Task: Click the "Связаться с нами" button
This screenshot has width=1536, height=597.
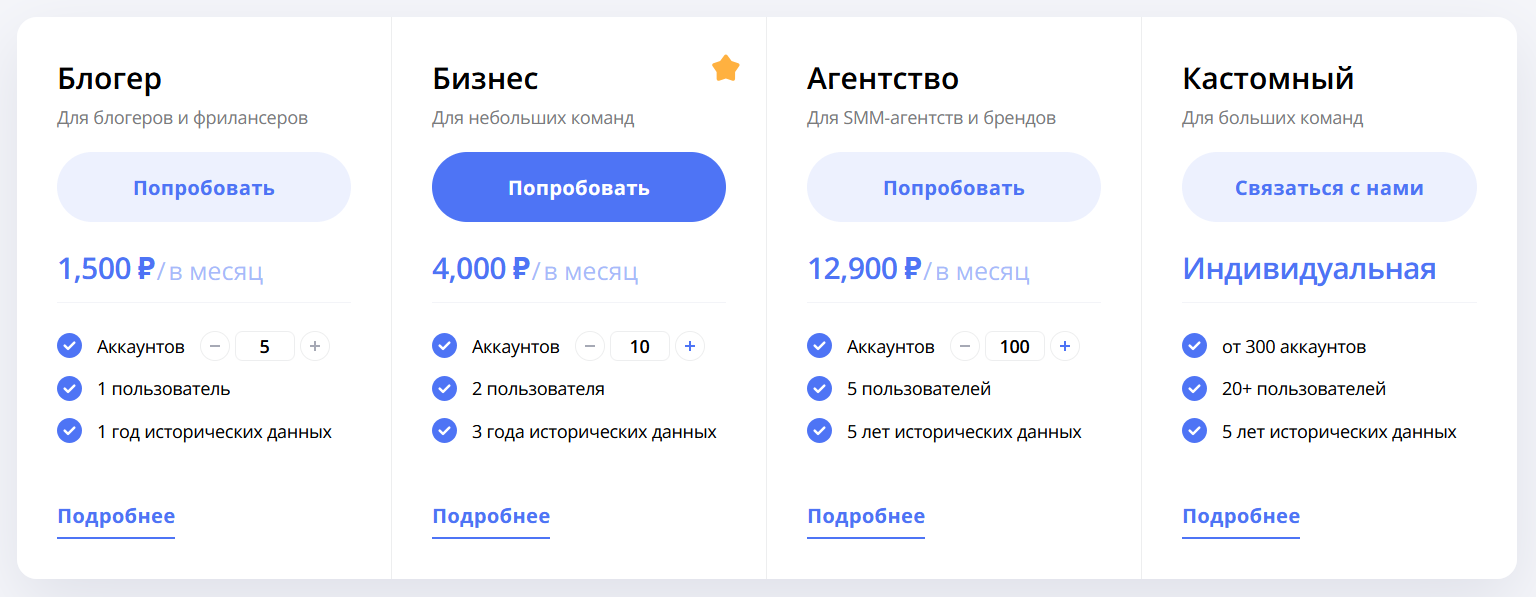Action: 1329,187
